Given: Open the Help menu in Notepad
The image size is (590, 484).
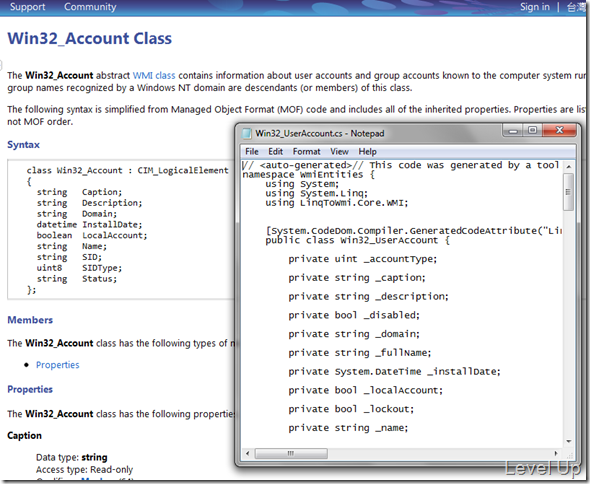Looking at the screenshot, I should [367, 152].
